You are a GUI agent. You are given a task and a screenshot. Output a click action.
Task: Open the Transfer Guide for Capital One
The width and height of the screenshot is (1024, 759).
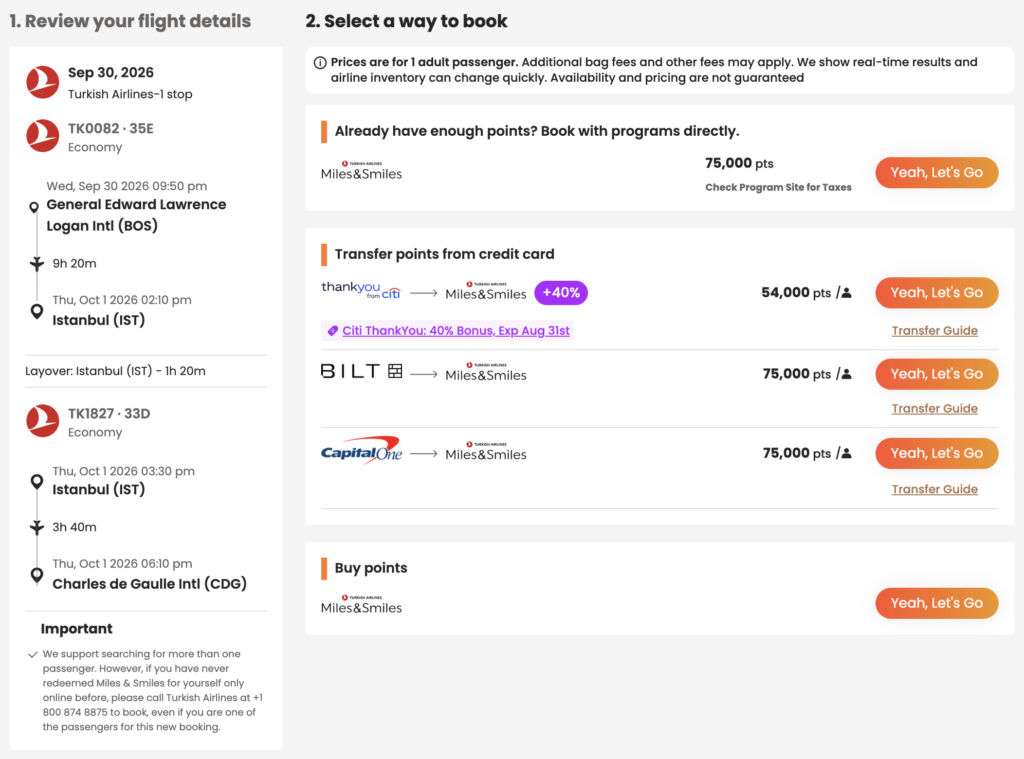pyautogui.click(x=935, y=490)
